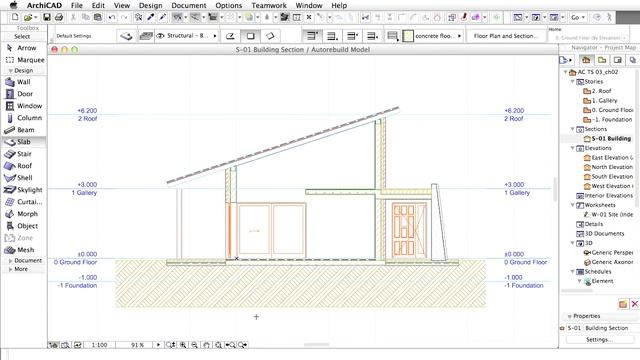
Task: Open the Document menu
Action: [189, 5]
